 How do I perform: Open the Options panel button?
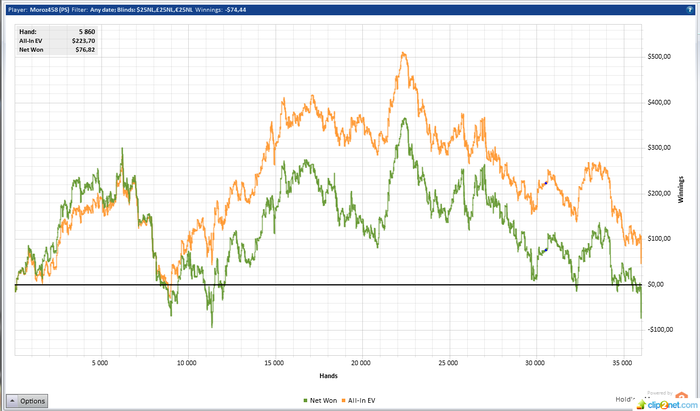click(27, 401)
